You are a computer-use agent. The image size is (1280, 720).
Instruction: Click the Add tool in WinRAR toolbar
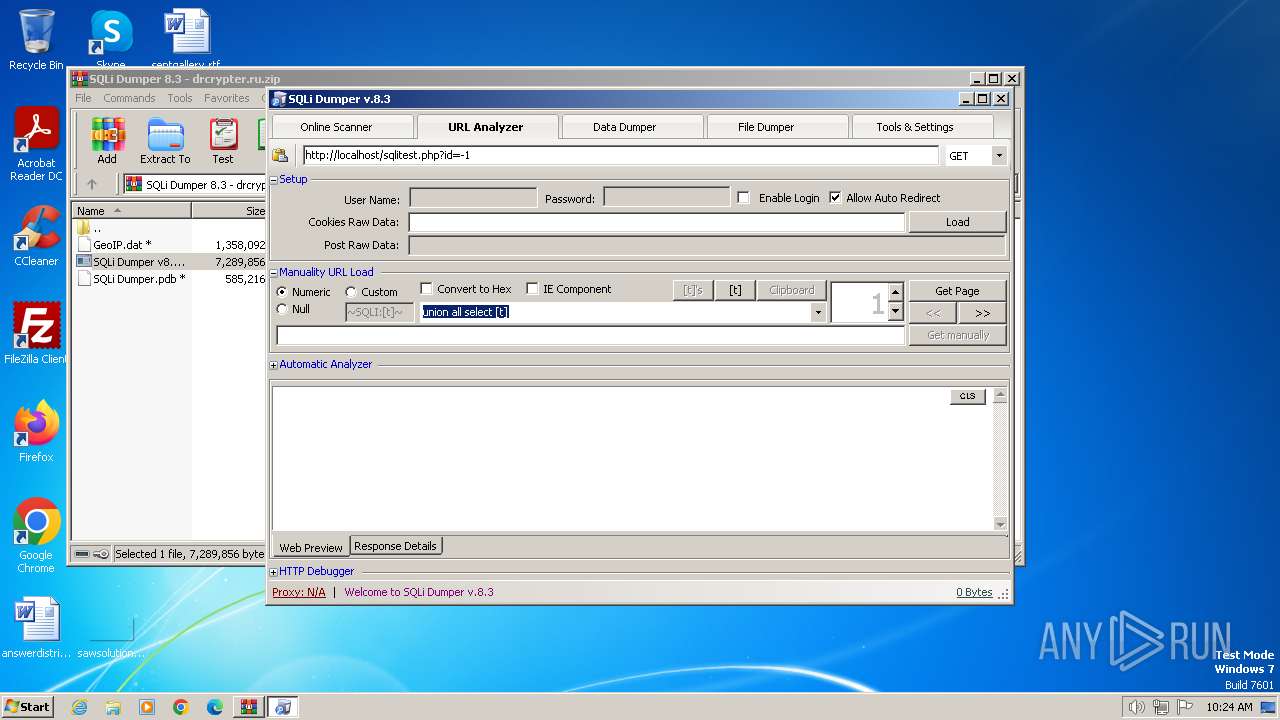[x=107, y=141]
